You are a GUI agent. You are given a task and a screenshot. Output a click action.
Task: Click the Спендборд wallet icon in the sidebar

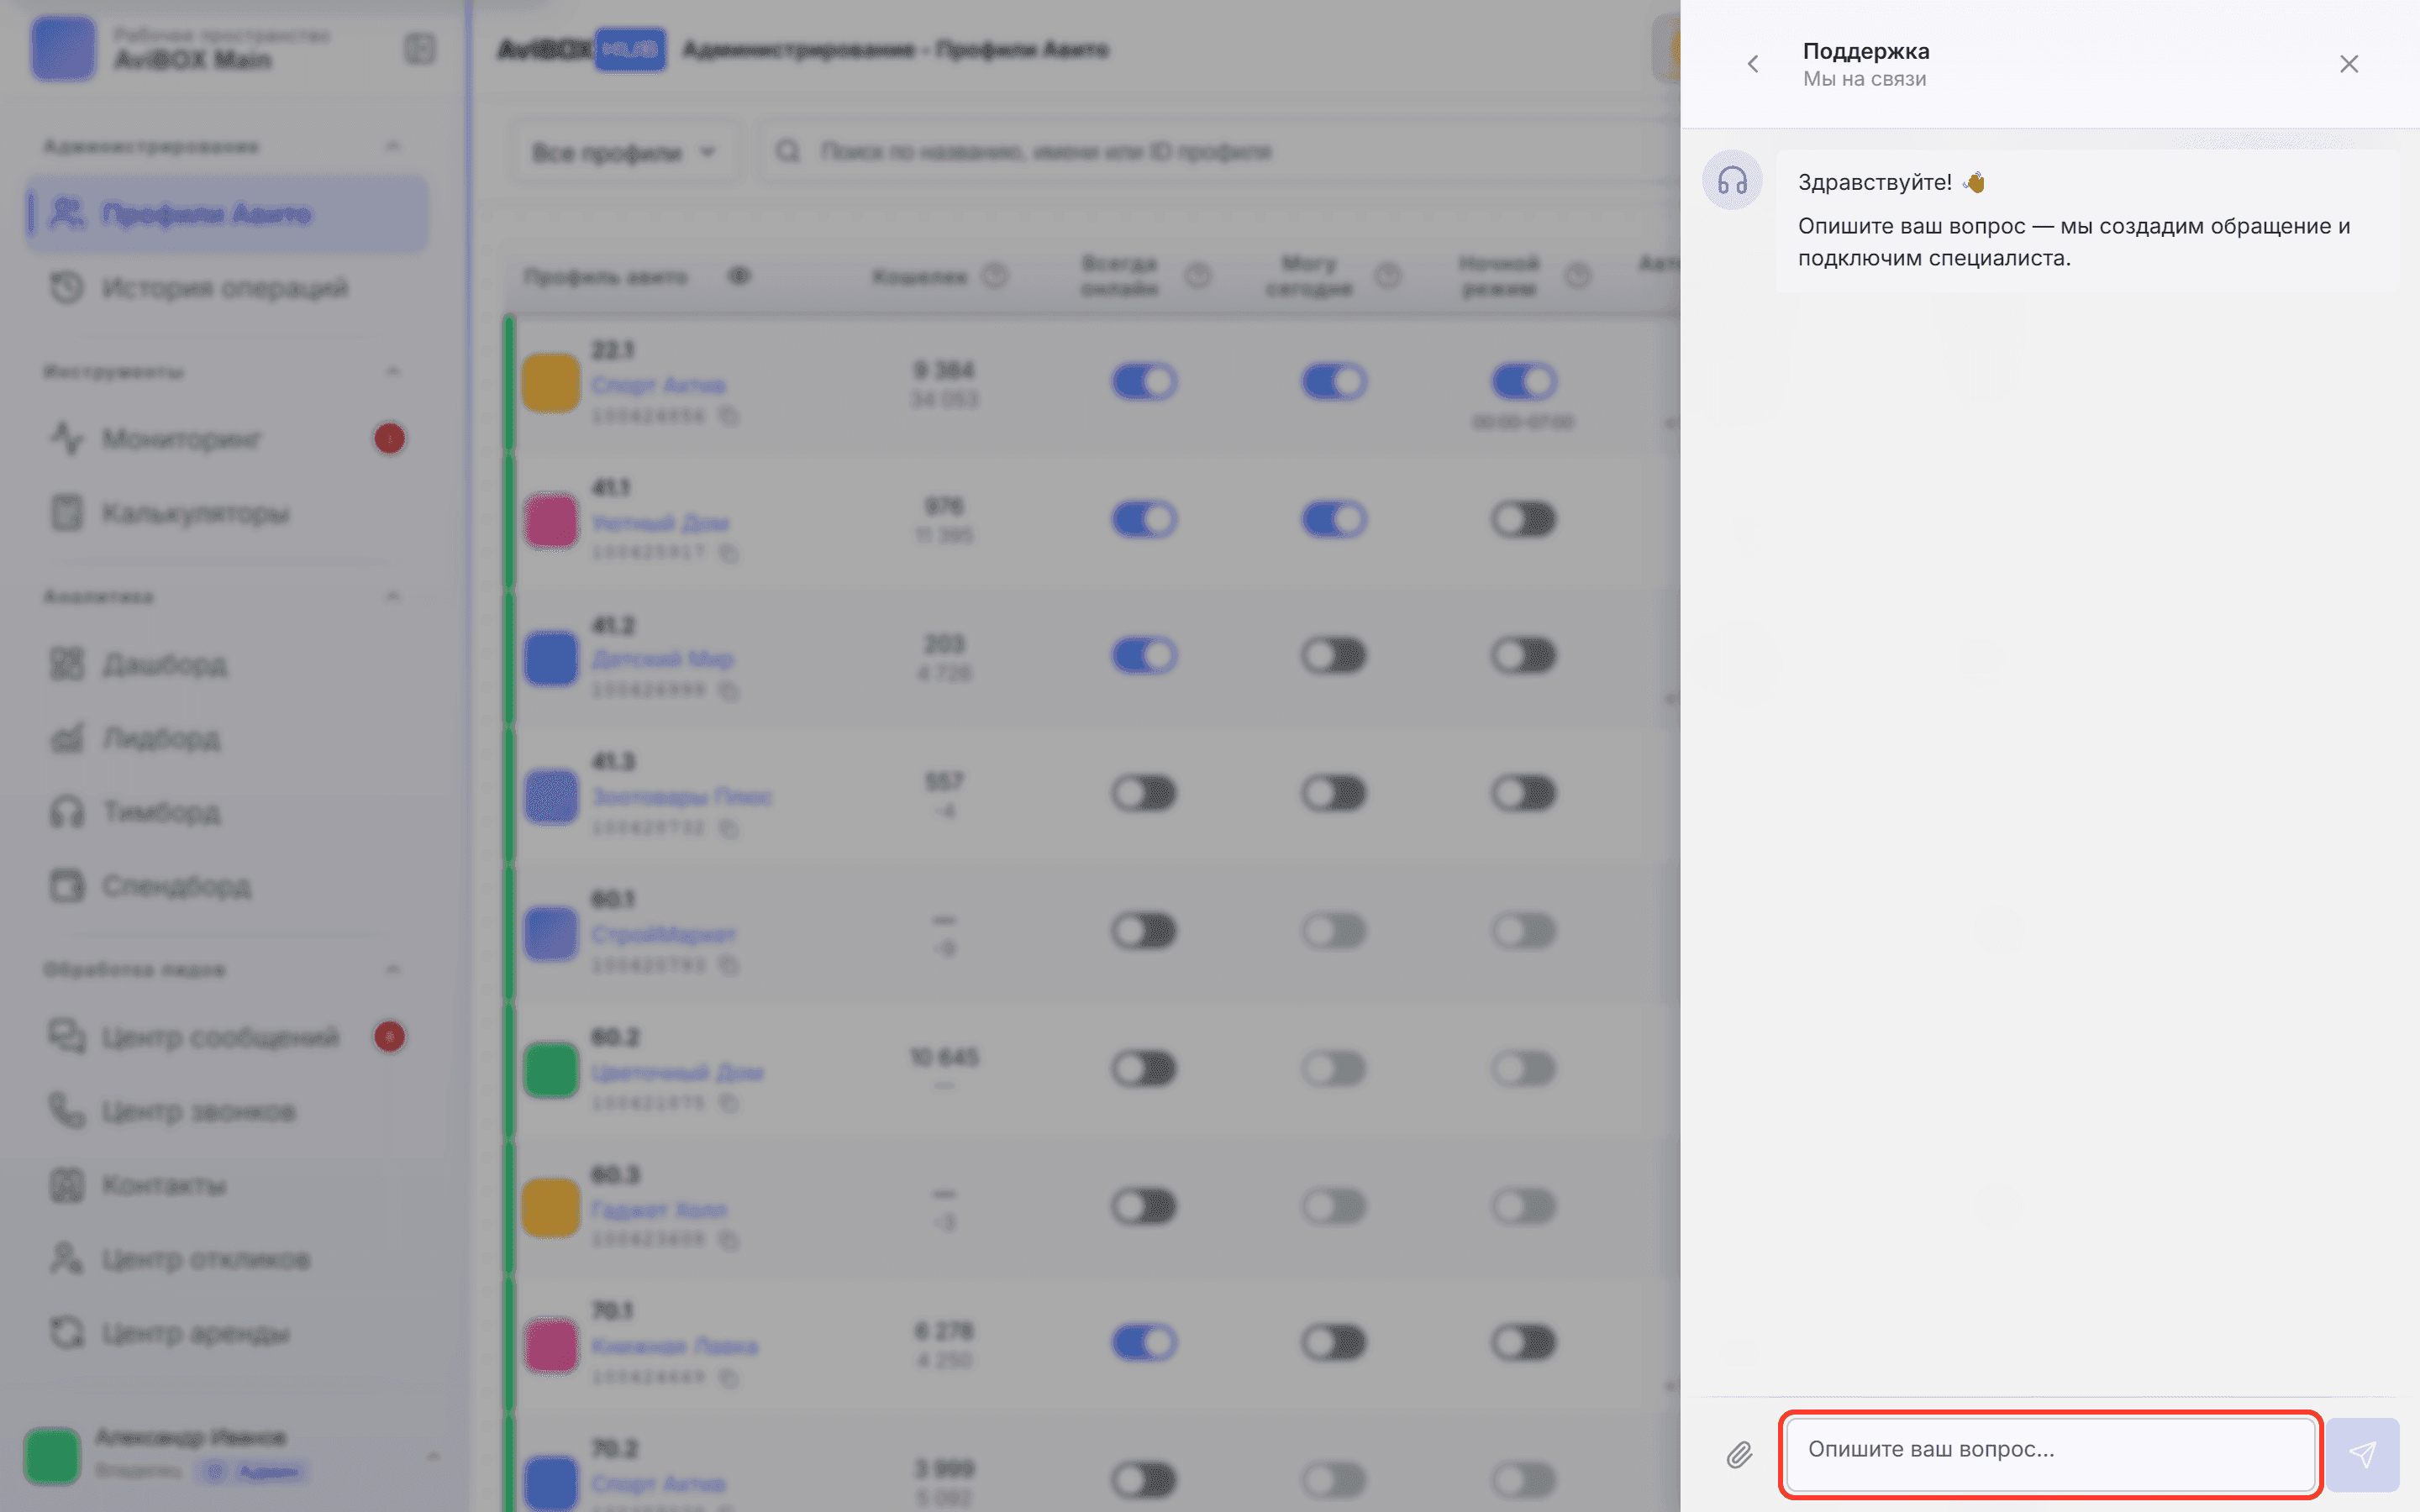(67, 886)
